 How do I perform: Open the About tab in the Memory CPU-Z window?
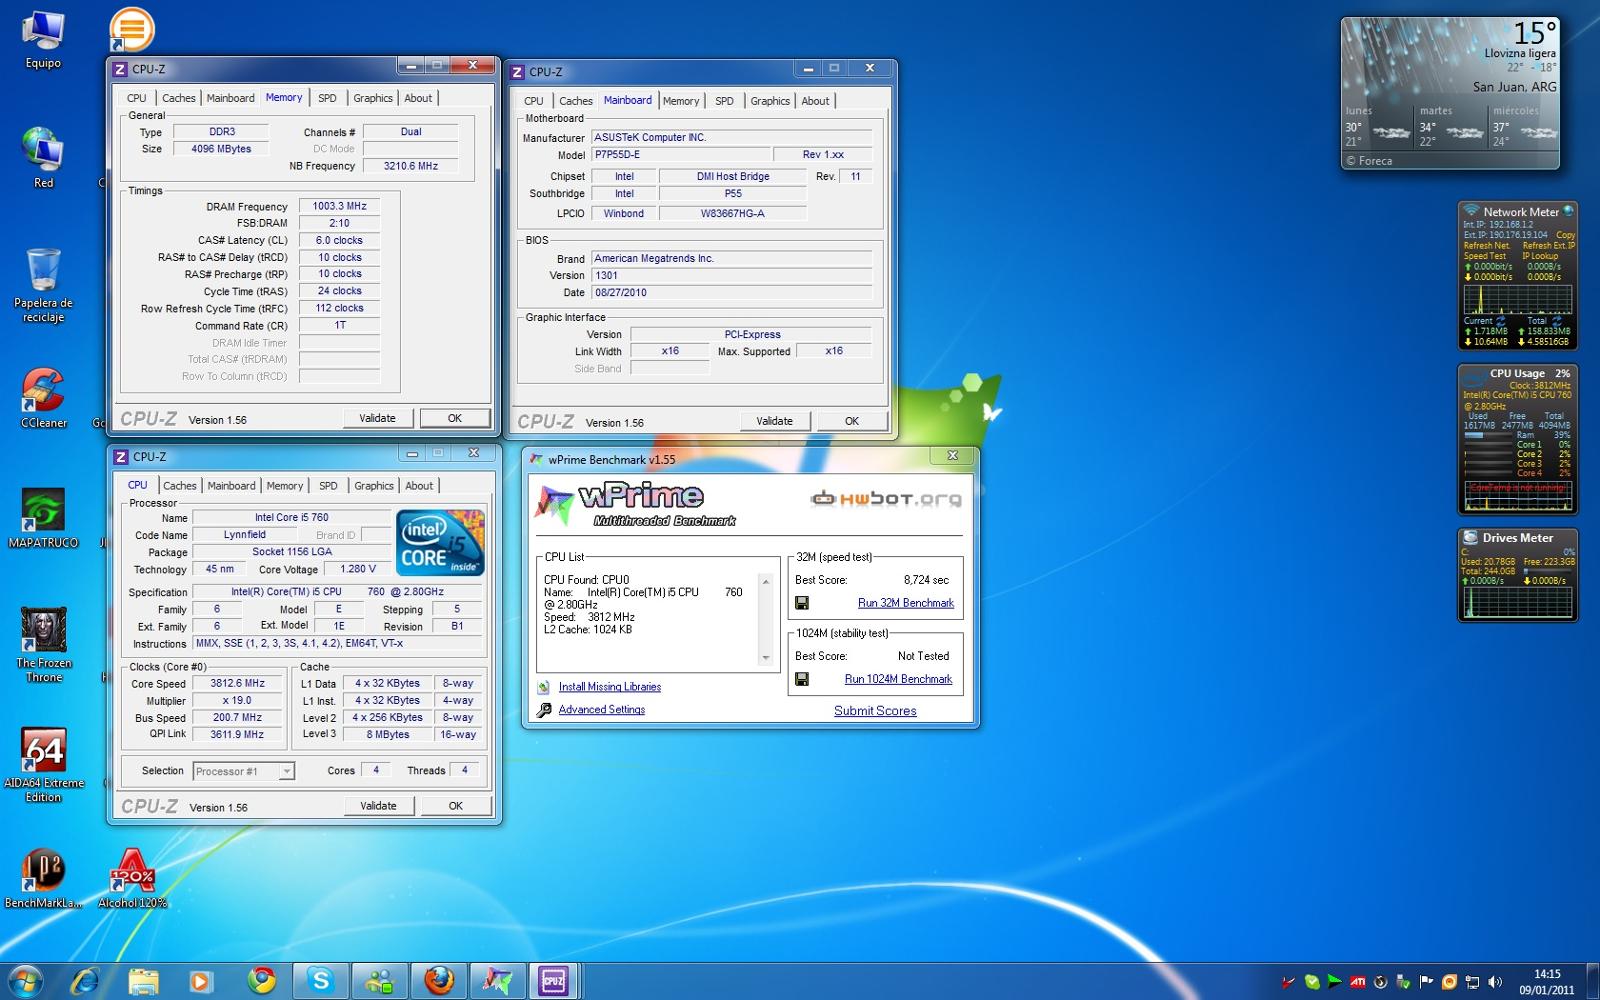[418, 98]
